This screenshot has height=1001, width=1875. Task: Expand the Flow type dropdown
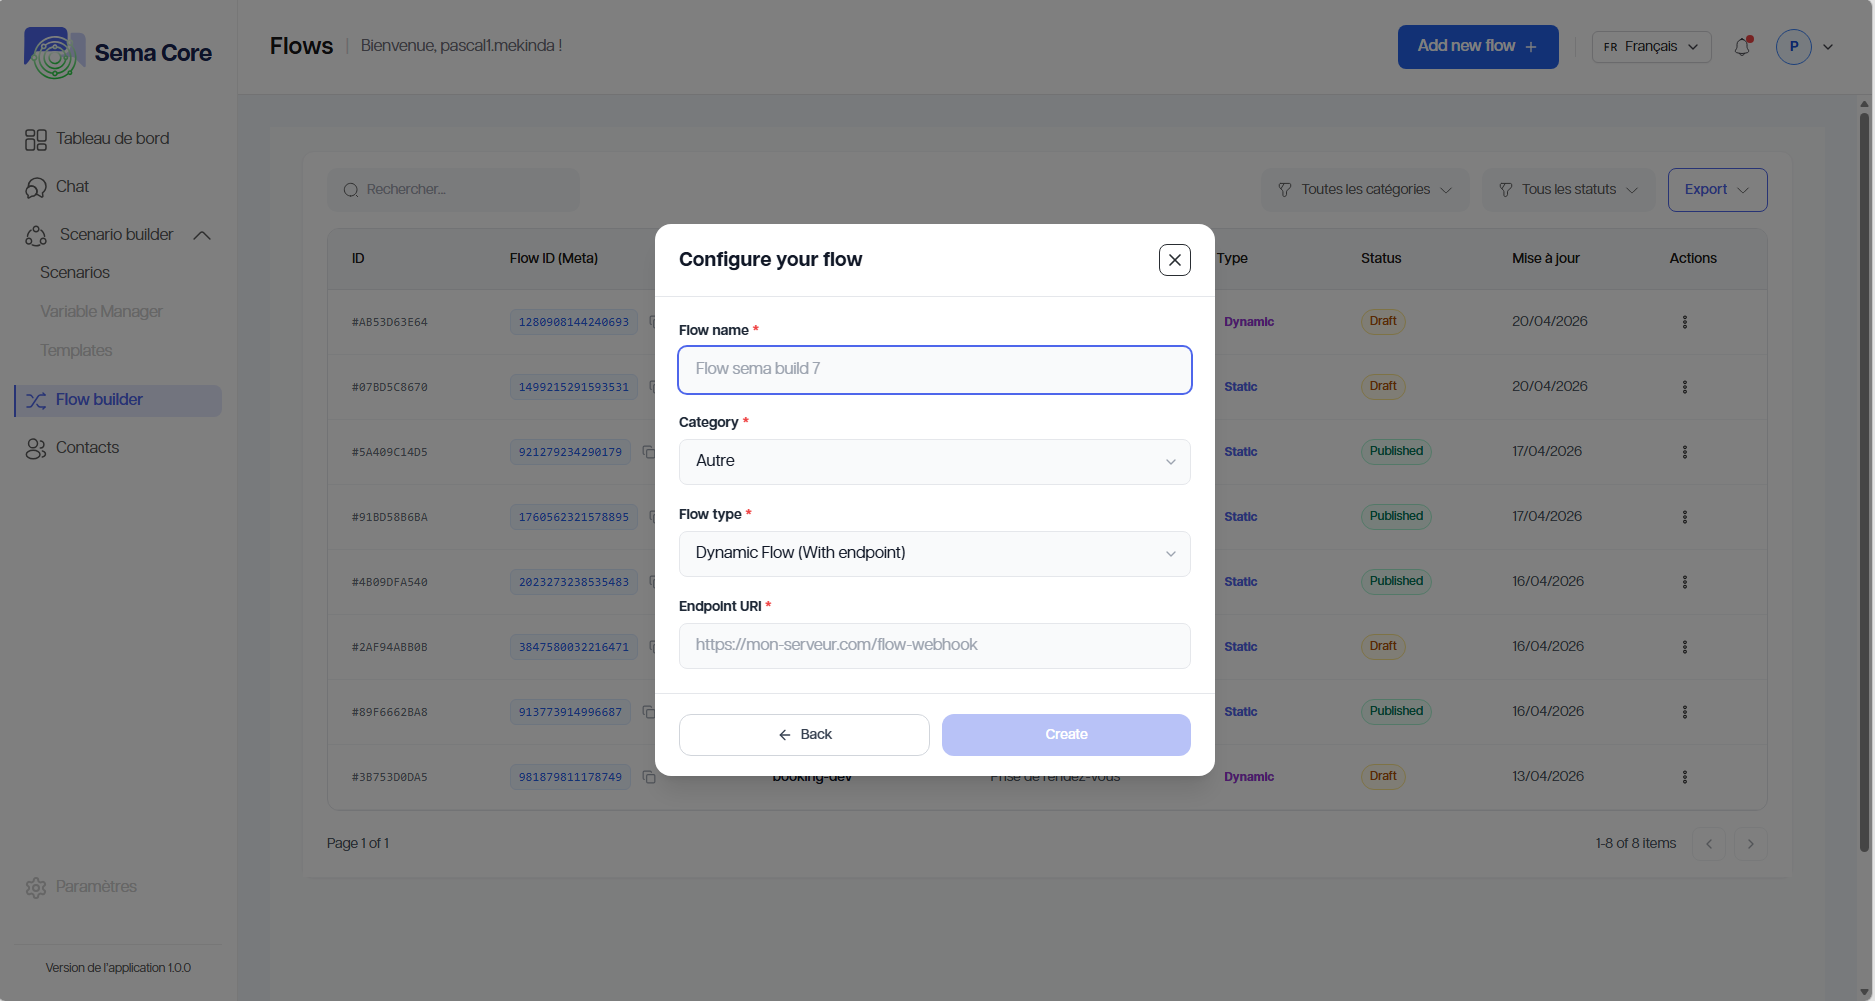[934, 554]
